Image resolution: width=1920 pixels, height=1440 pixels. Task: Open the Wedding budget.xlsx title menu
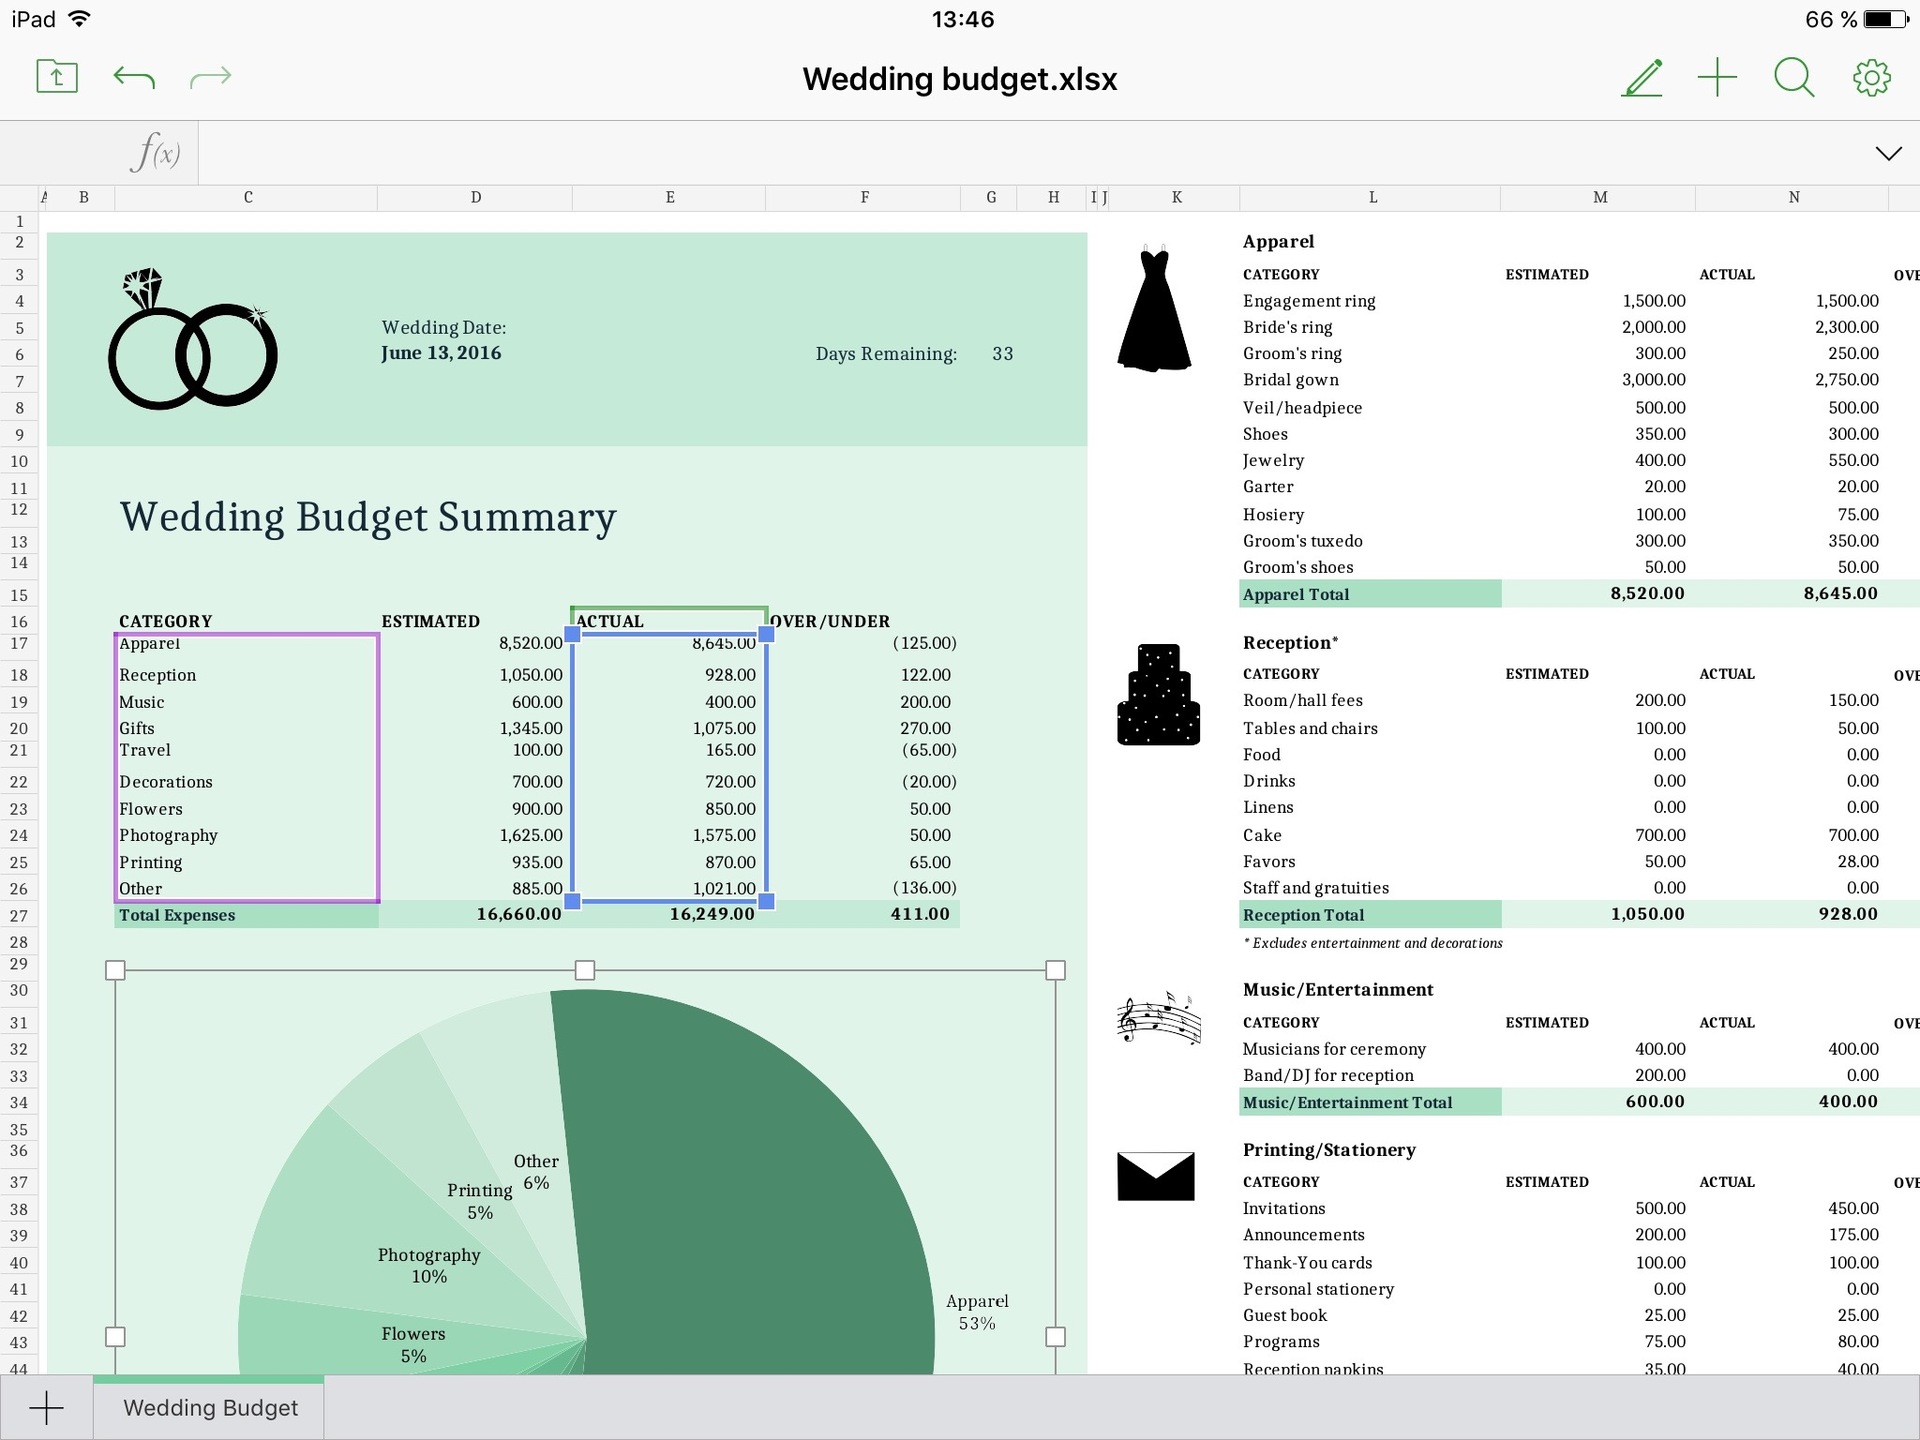[x=958, y=79]
